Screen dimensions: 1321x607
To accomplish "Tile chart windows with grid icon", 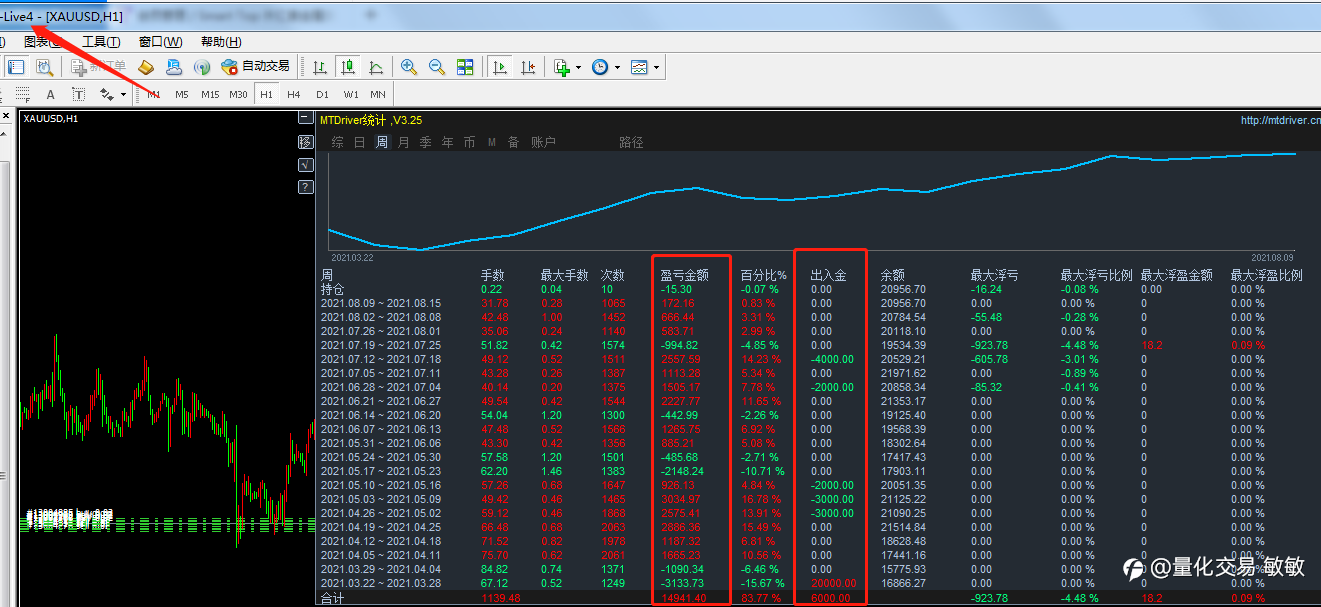I will [x=465, y=67].
